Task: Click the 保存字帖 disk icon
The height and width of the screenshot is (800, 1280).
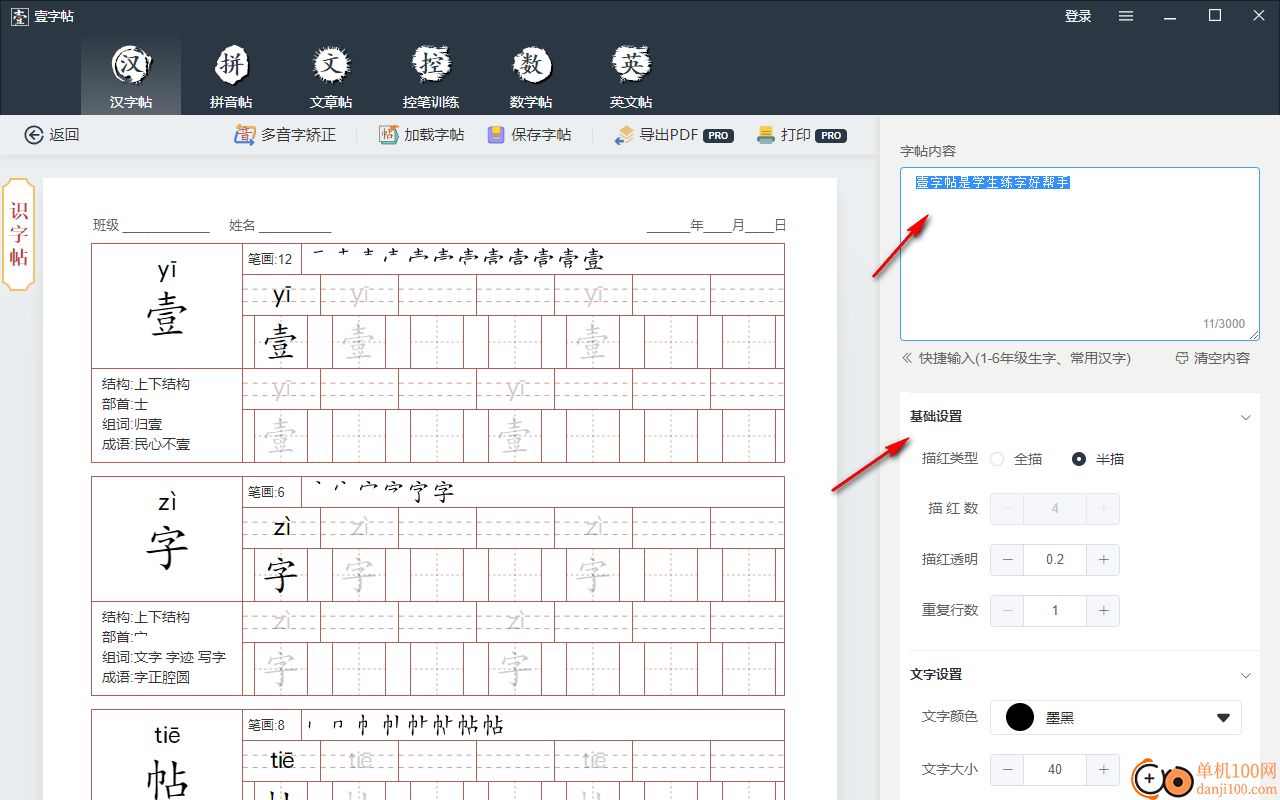Action: (x=496, y=135)
